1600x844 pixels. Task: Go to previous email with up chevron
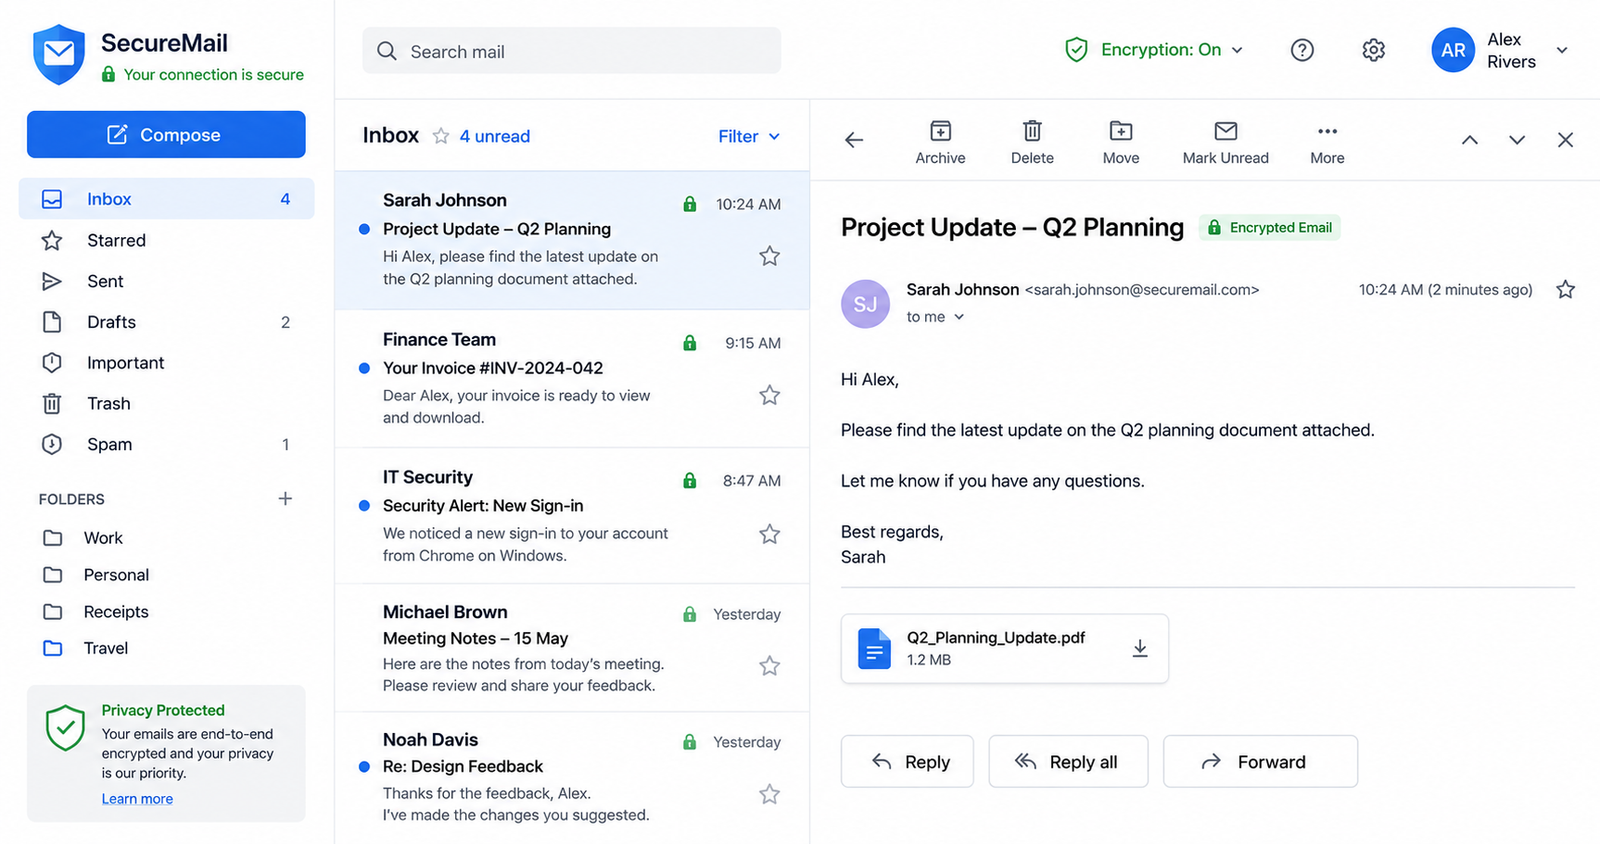[1469, 140]
